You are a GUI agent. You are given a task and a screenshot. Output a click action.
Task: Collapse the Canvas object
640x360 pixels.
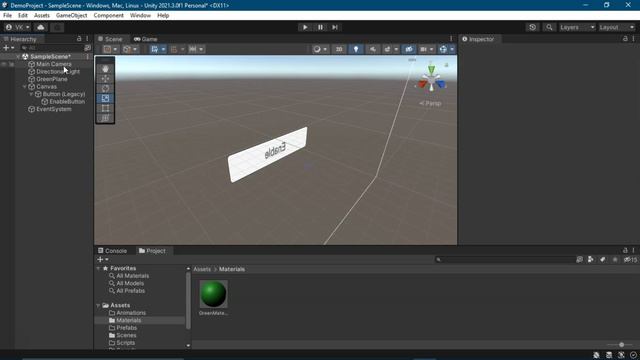[x=24, y=87]
